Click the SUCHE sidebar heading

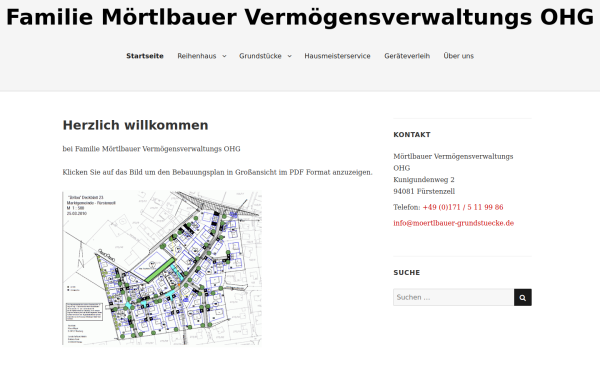[x=407, y=272]
